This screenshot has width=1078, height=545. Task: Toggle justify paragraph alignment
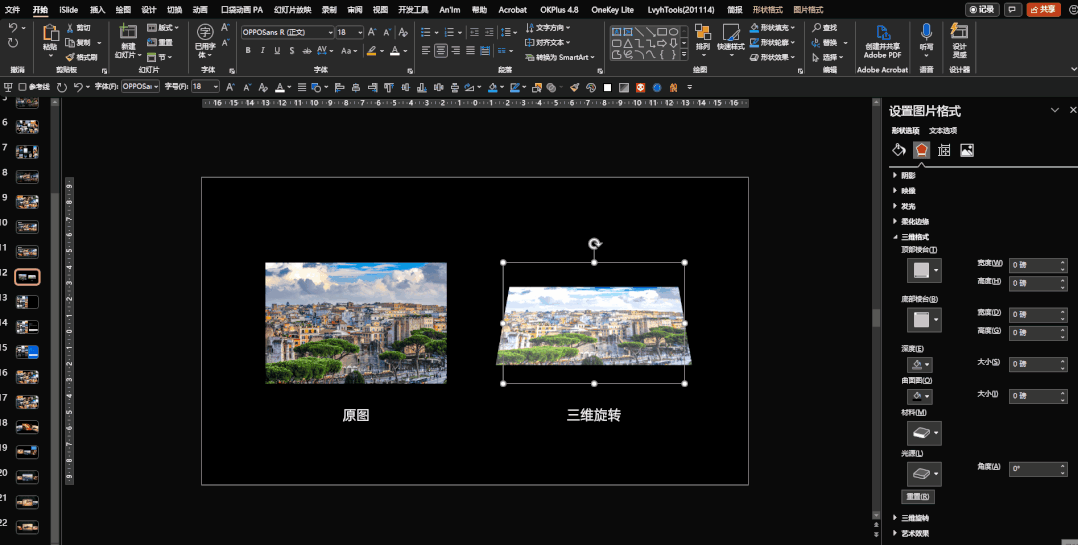[470, 50]
